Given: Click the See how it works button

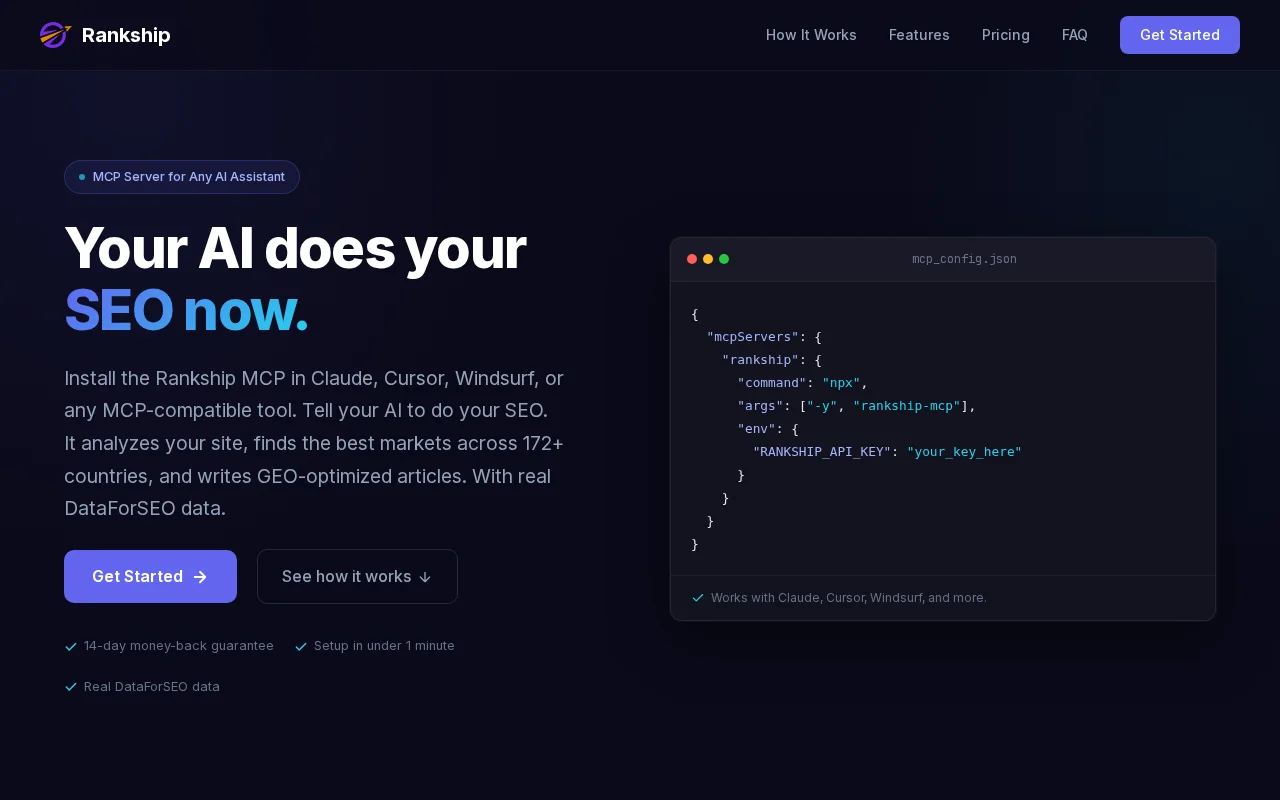Looking at the screenshot, I should [x=357, y=576].
